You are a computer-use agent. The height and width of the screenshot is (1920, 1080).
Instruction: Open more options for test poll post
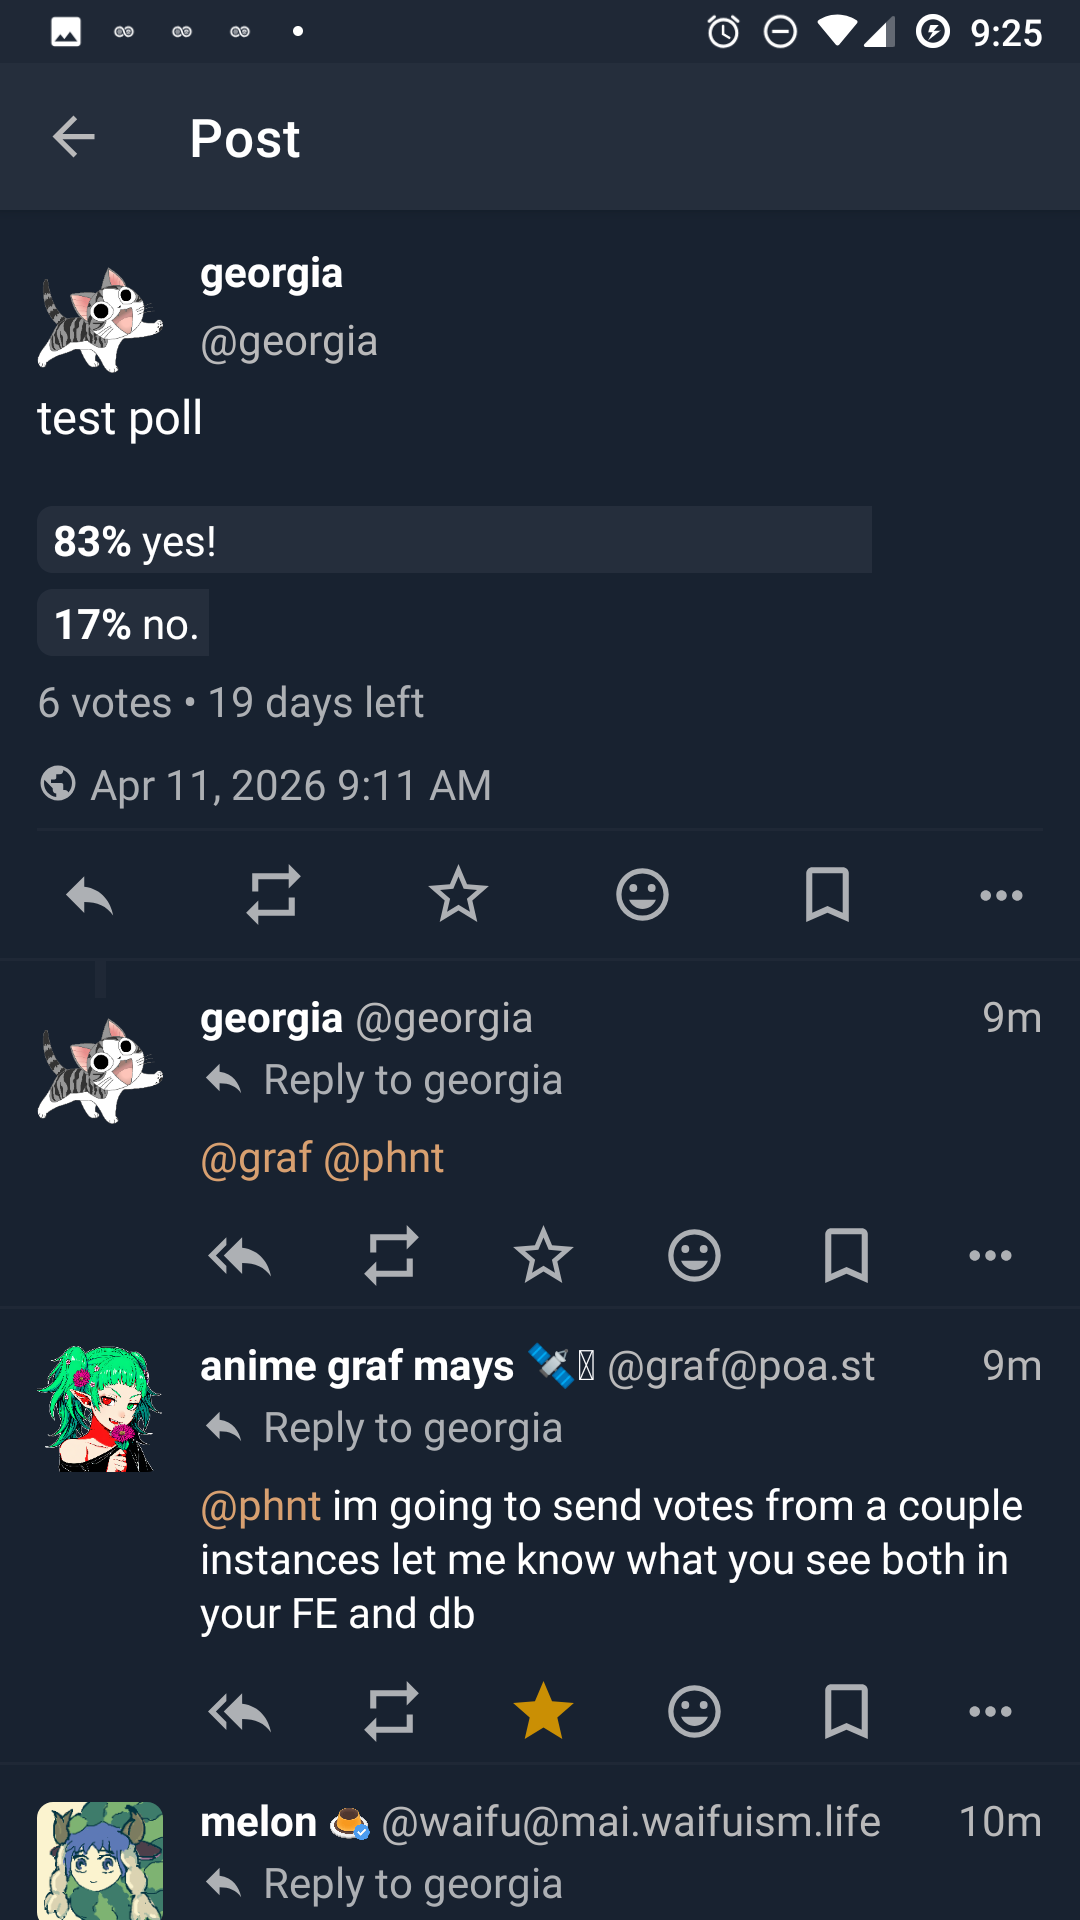point(1001,895)
